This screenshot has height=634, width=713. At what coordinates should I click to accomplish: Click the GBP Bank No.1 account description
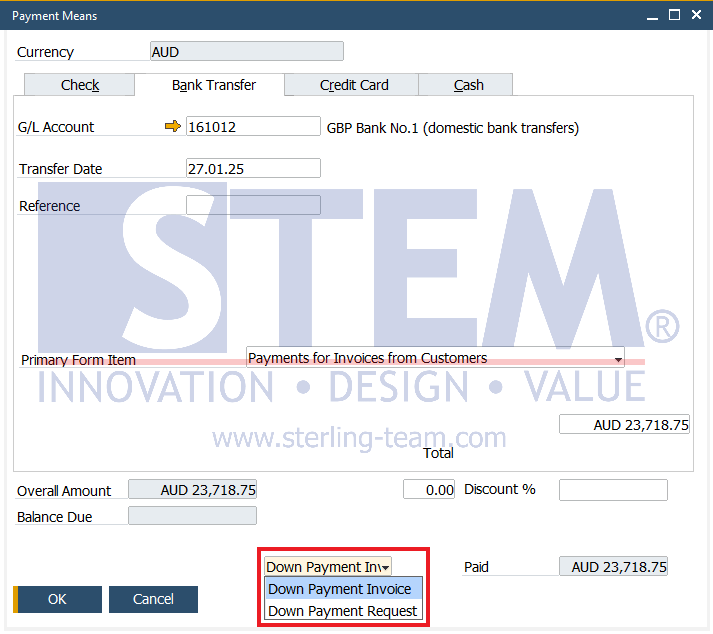[x=453, y=128]
